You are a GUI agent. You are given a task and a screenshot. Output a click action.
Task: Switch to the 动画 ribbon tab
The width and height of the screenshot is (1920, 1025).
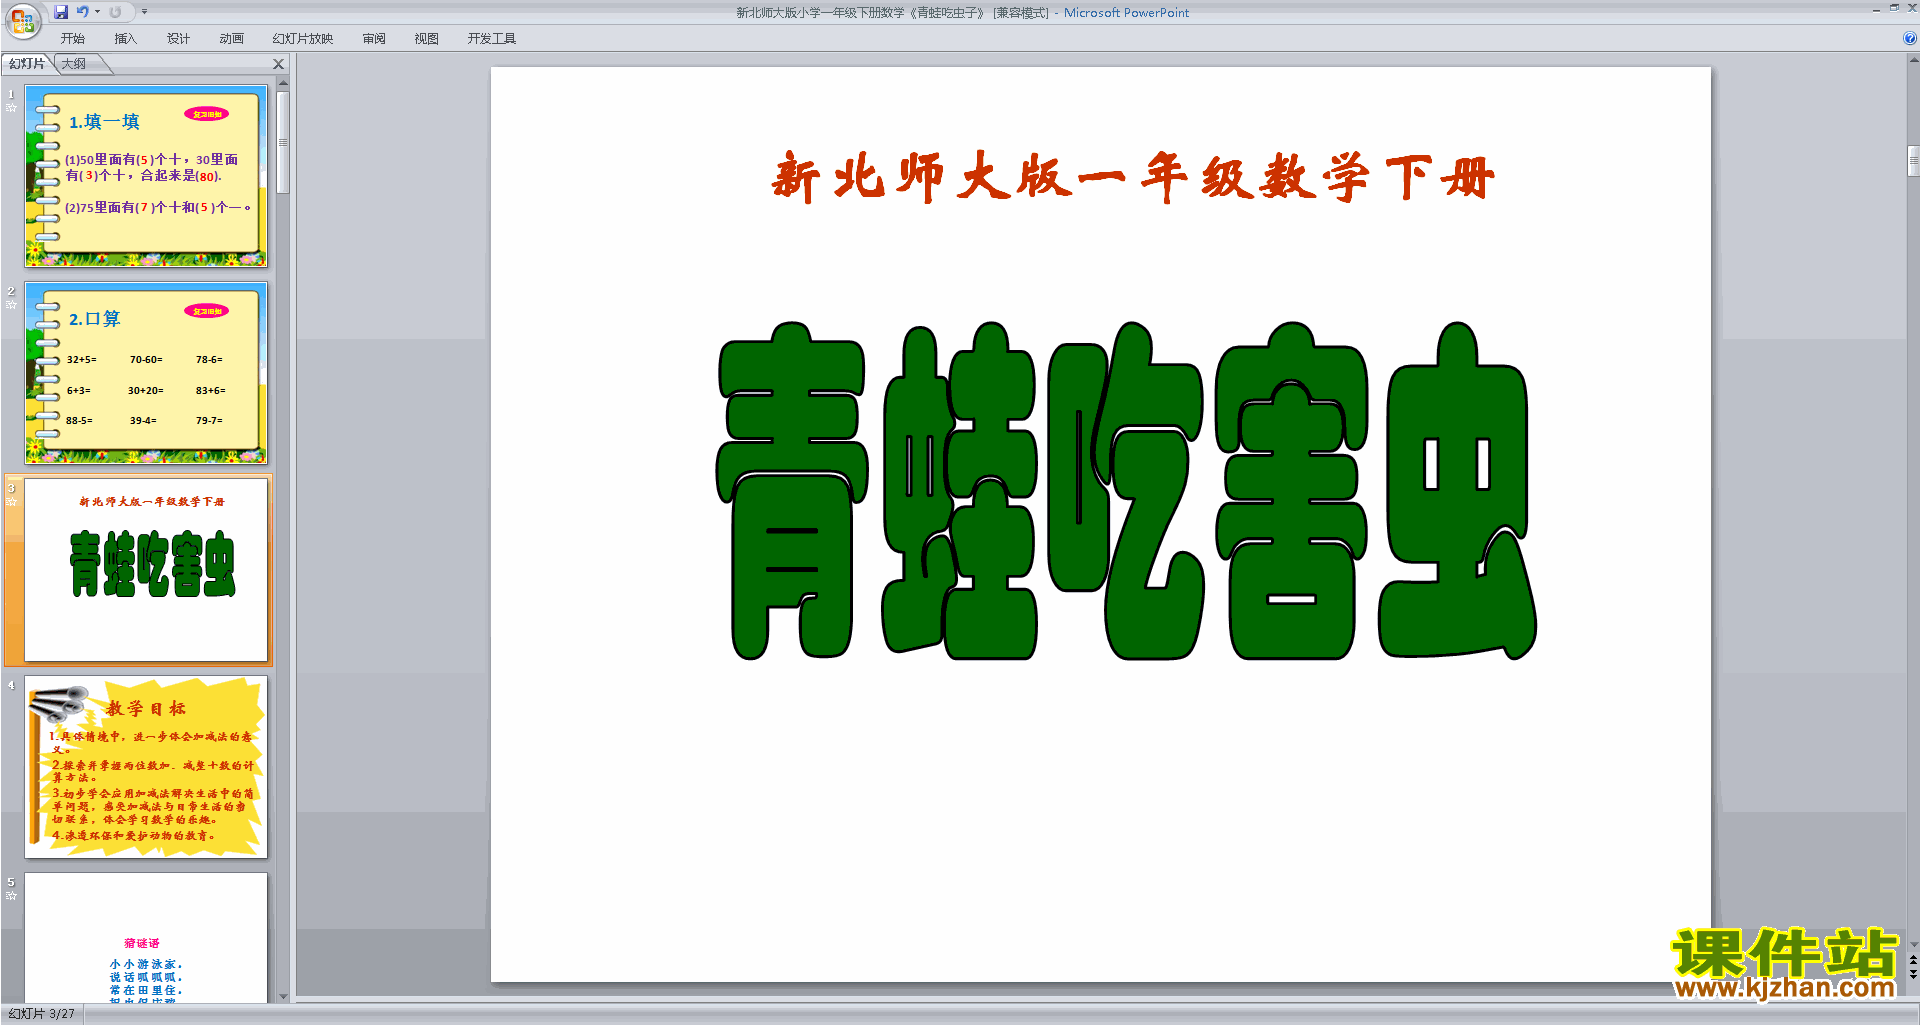[x=231, y=39]
